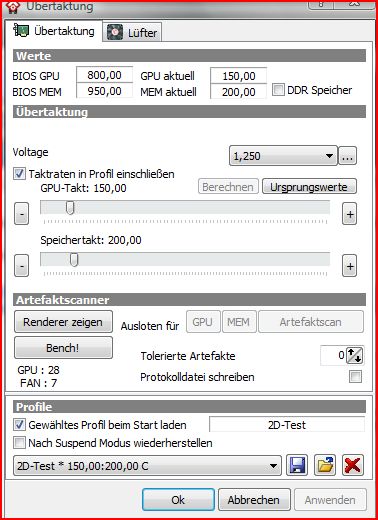Viewport: 378px width, 520px height.
Task: Switch to the Lüfter tab
Action: (x=132, y=32)
